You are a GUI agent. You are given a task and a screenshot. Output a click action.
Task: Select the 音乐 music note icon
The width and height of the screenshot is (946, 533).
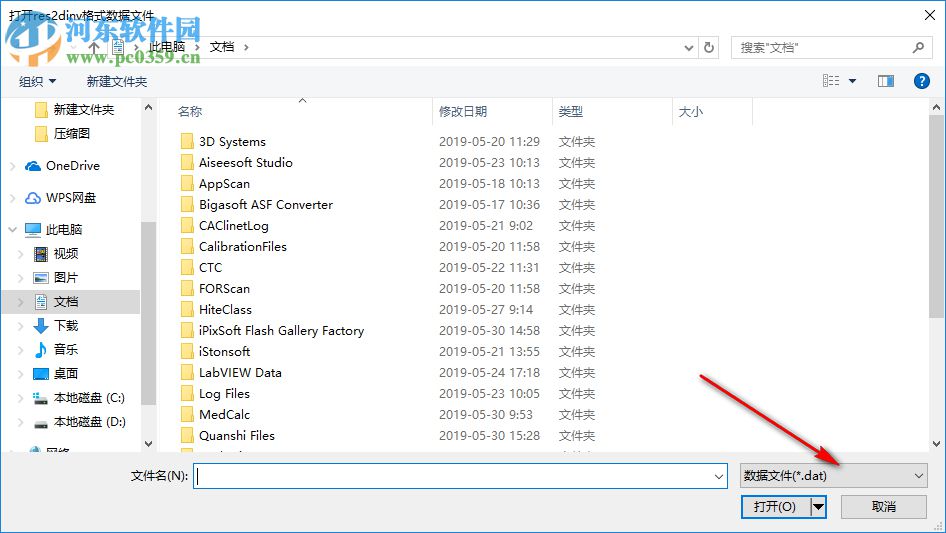coord(40,349)
